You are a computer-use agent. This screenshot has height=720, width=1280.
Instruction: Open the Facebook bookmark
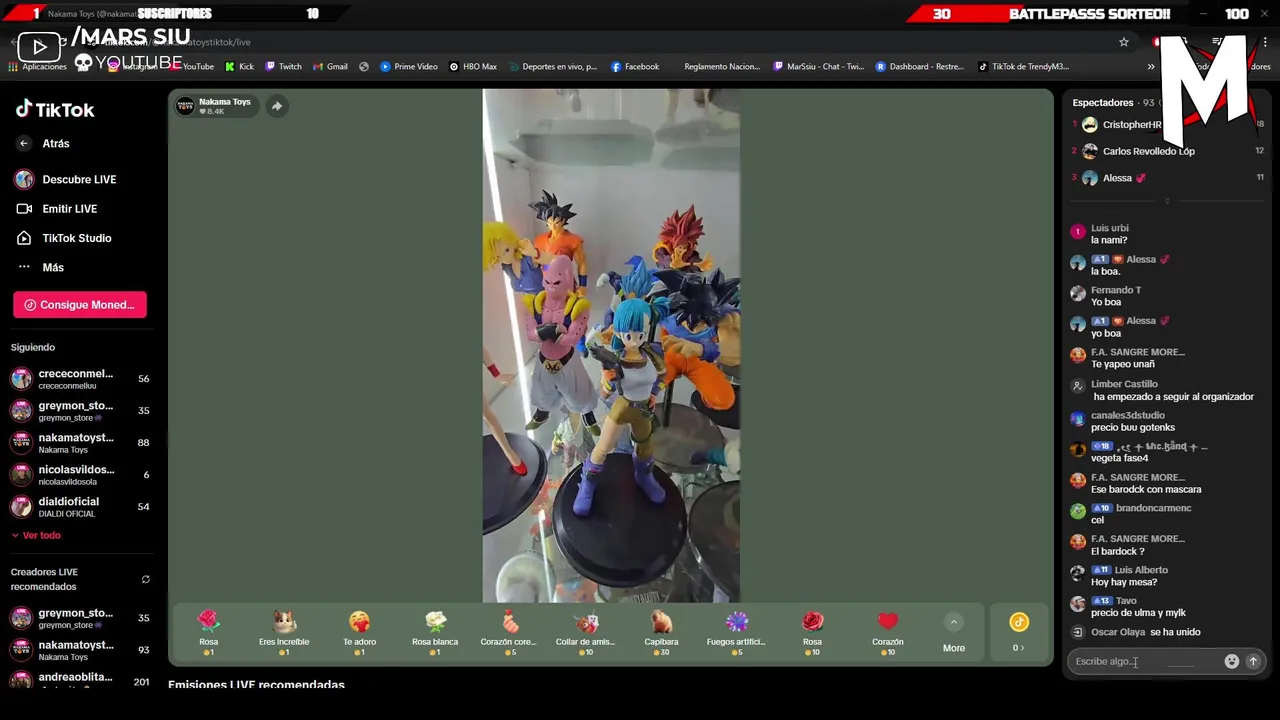(x=635, y=67)
